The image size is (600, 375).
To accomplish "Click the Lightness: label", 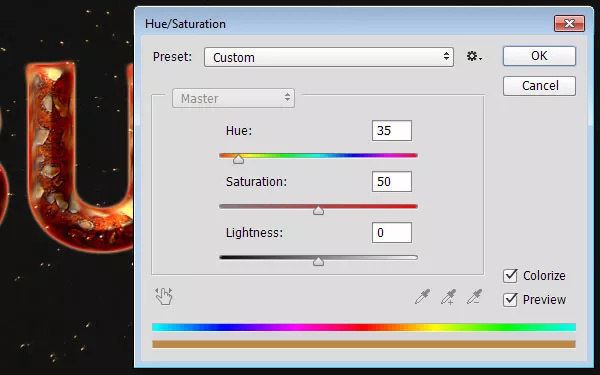I will [x=254, y=233].
